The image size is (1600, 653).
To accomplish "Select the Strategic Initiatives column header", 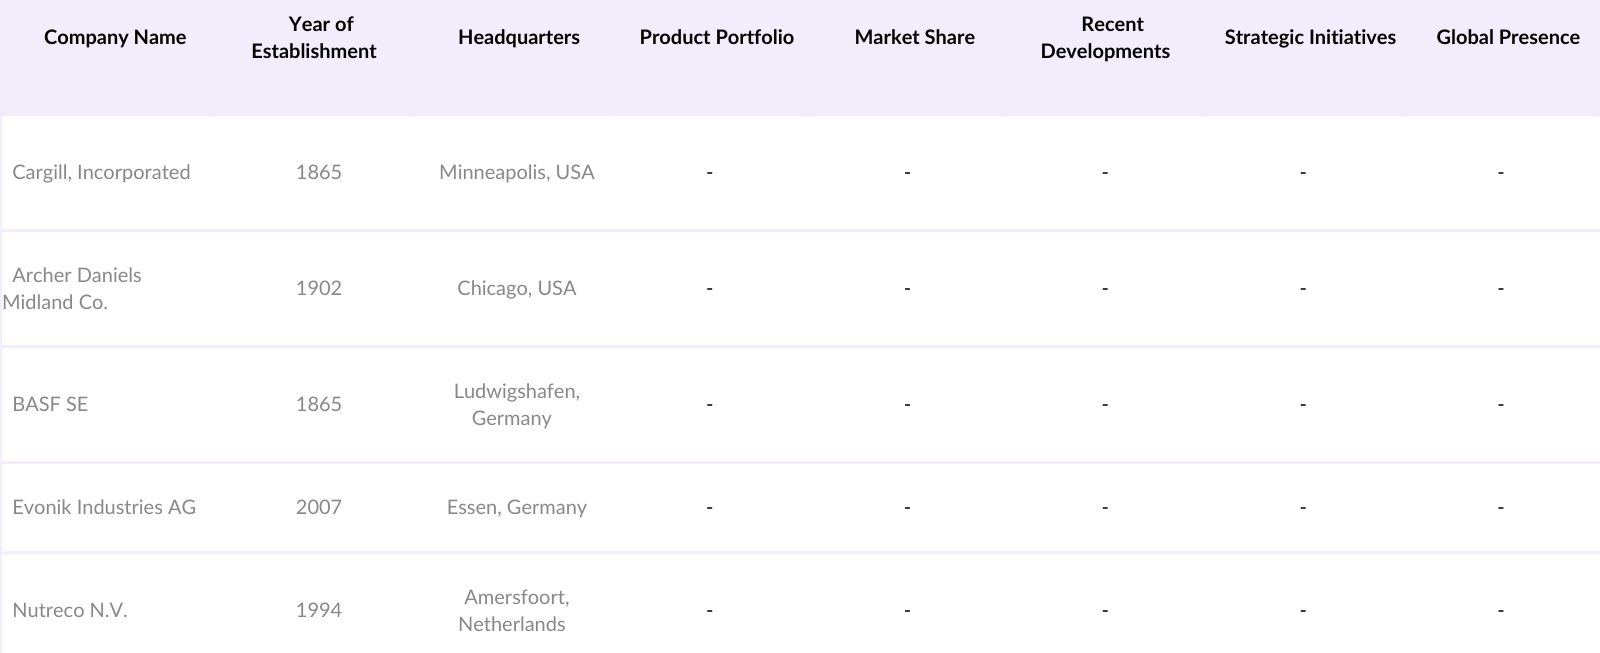I will pyautogui.click(x=1310, y=38).
